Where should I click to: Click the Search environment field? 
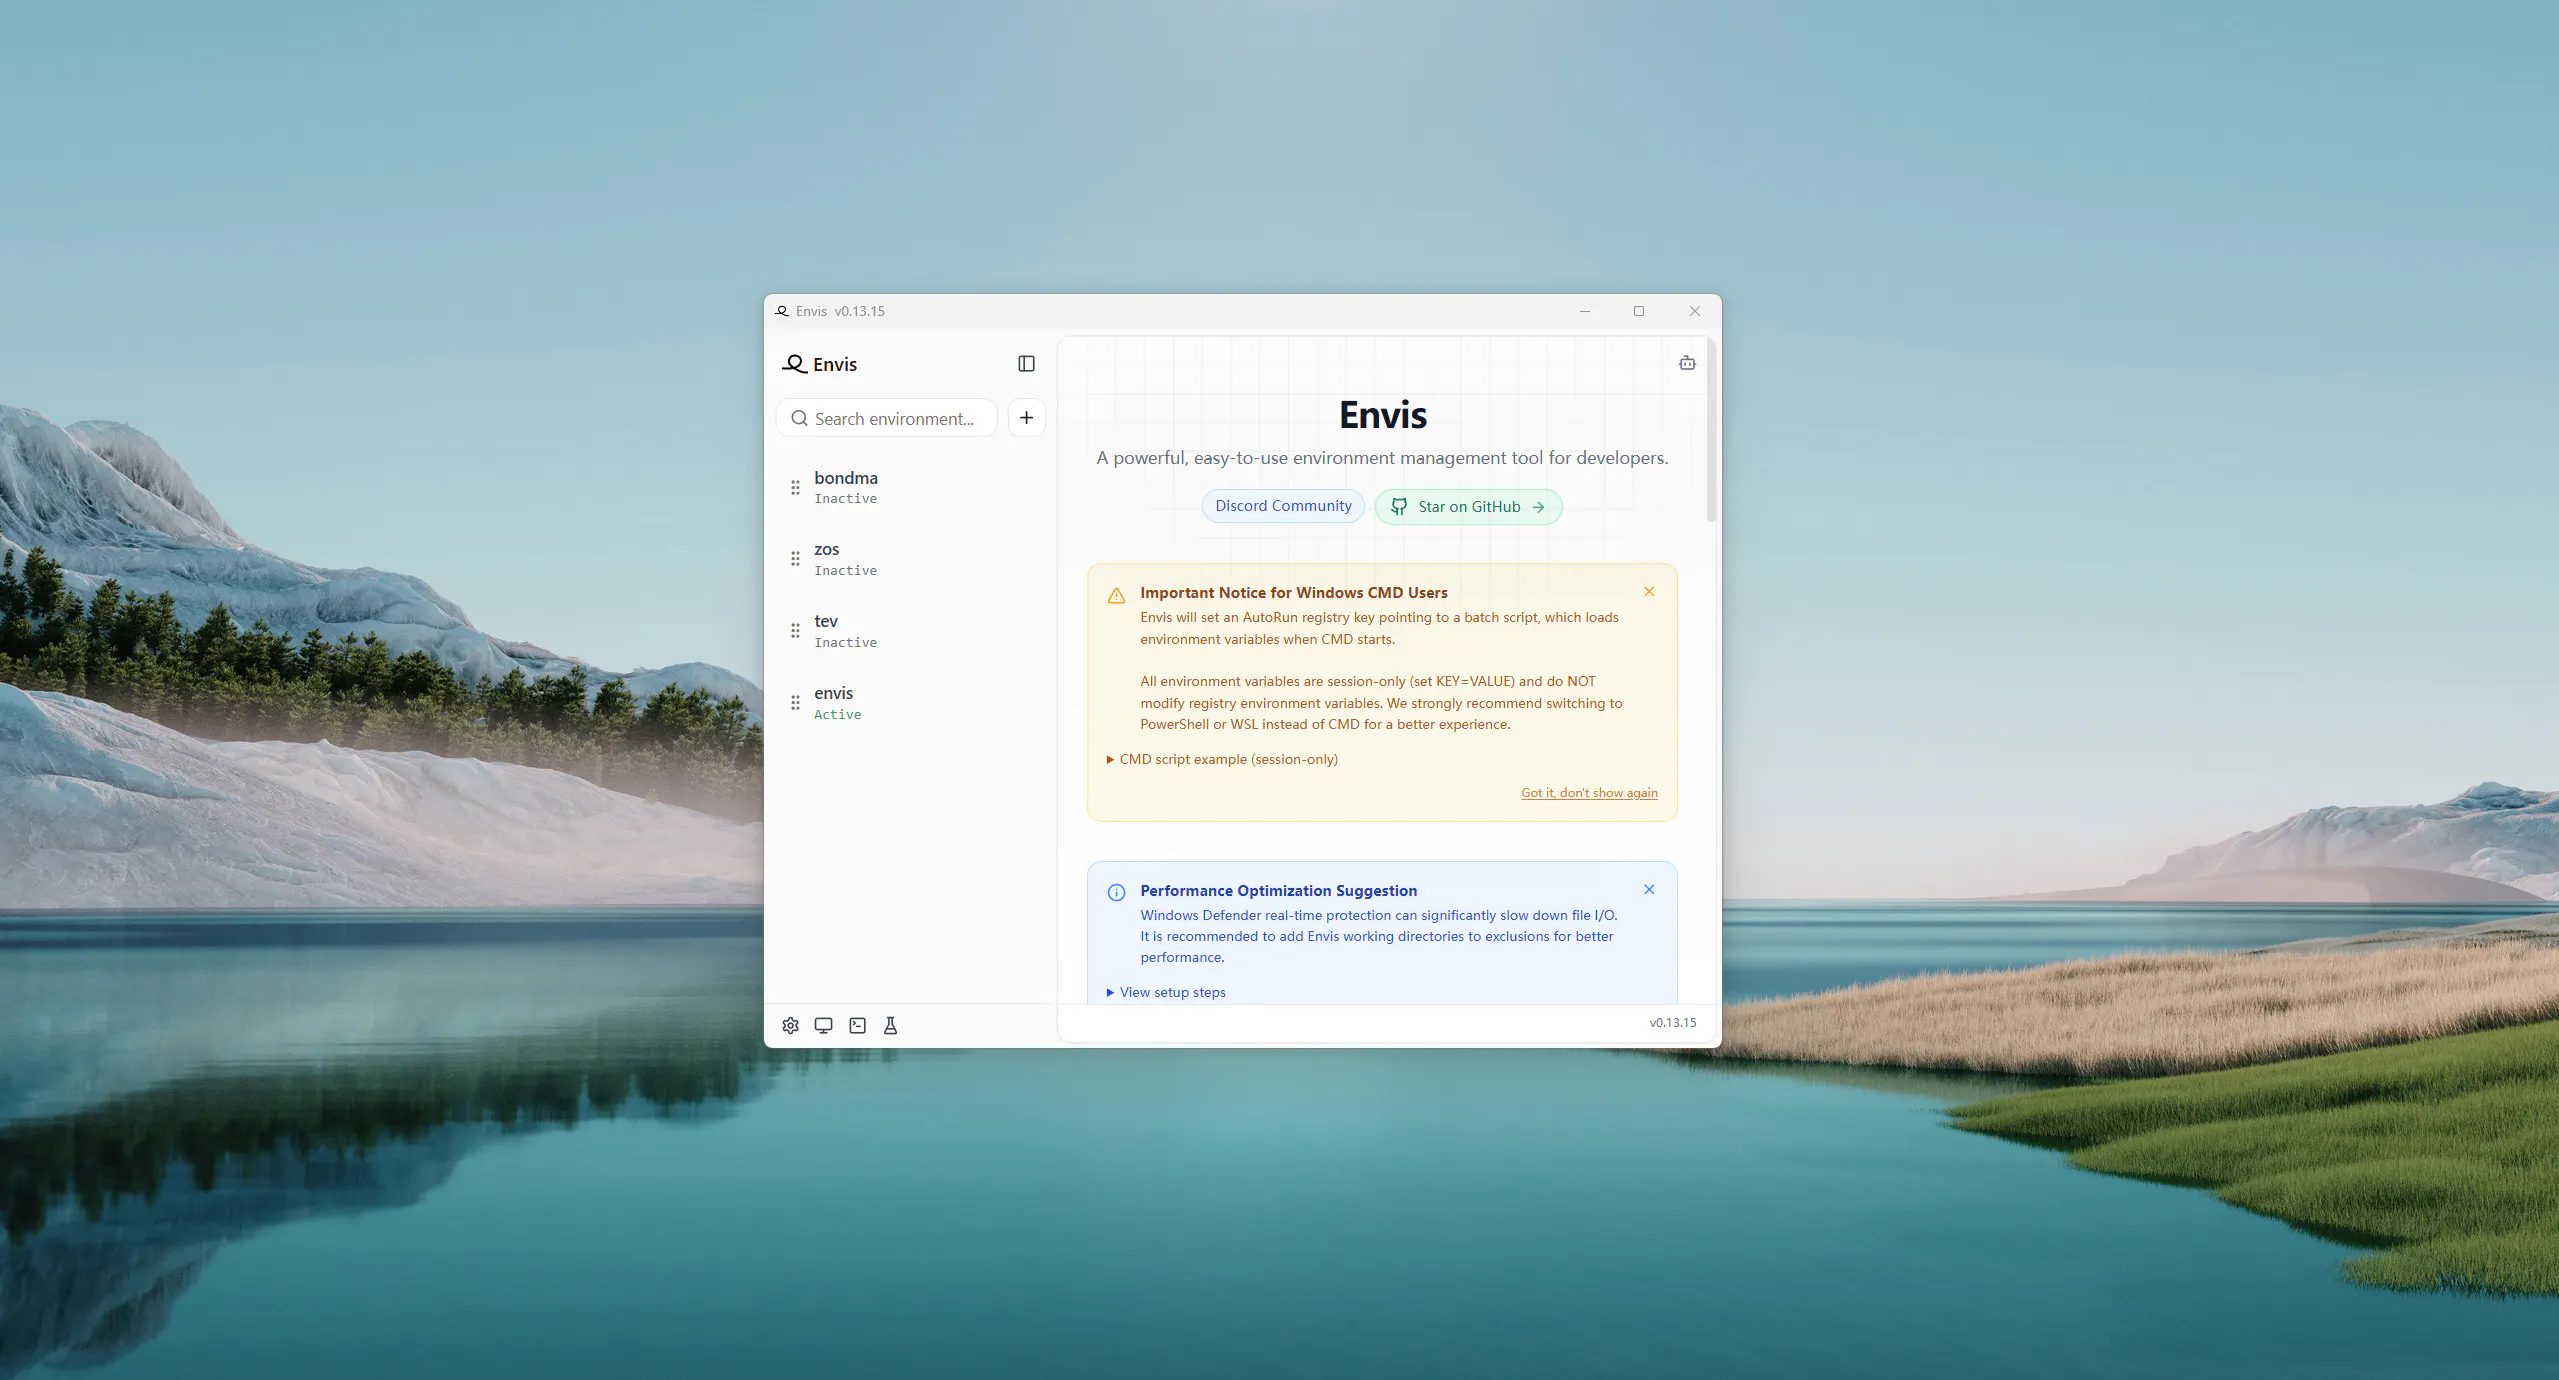(x=887, y=418)
